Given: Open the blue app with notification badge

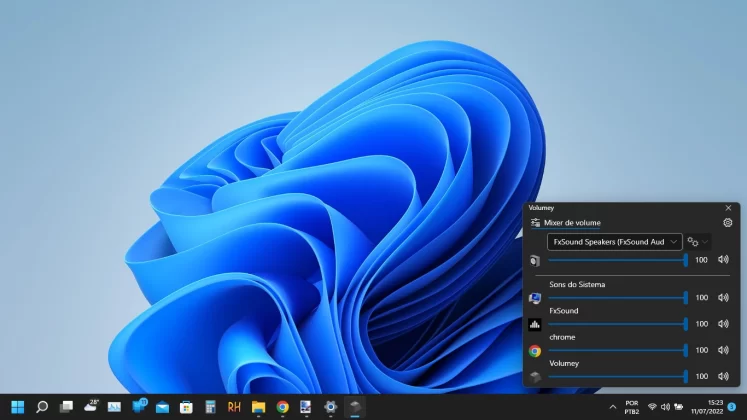Looking at the screenshot, I should tap(139, 406).
